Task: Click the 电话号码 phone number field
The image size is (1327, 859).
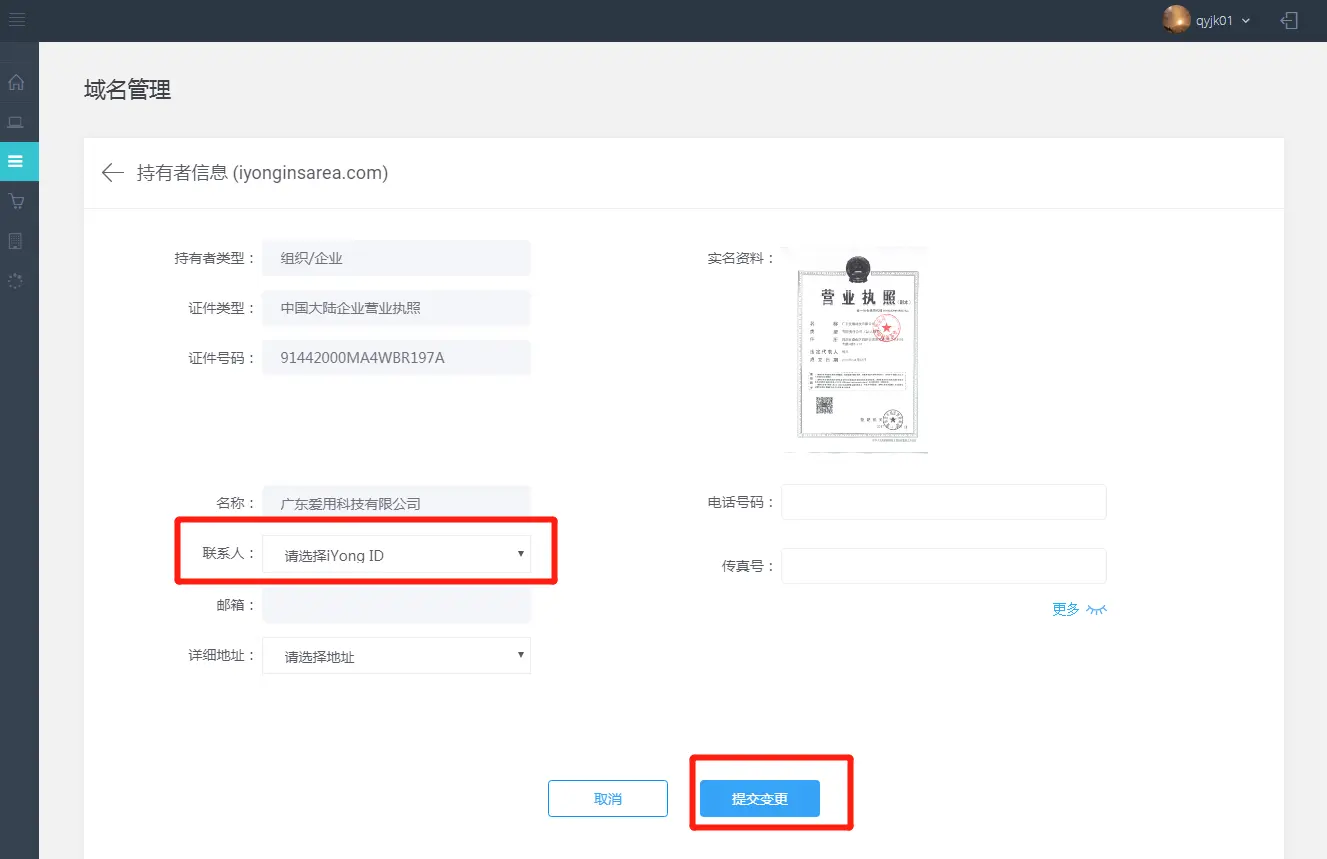Action: click(943, 502)
